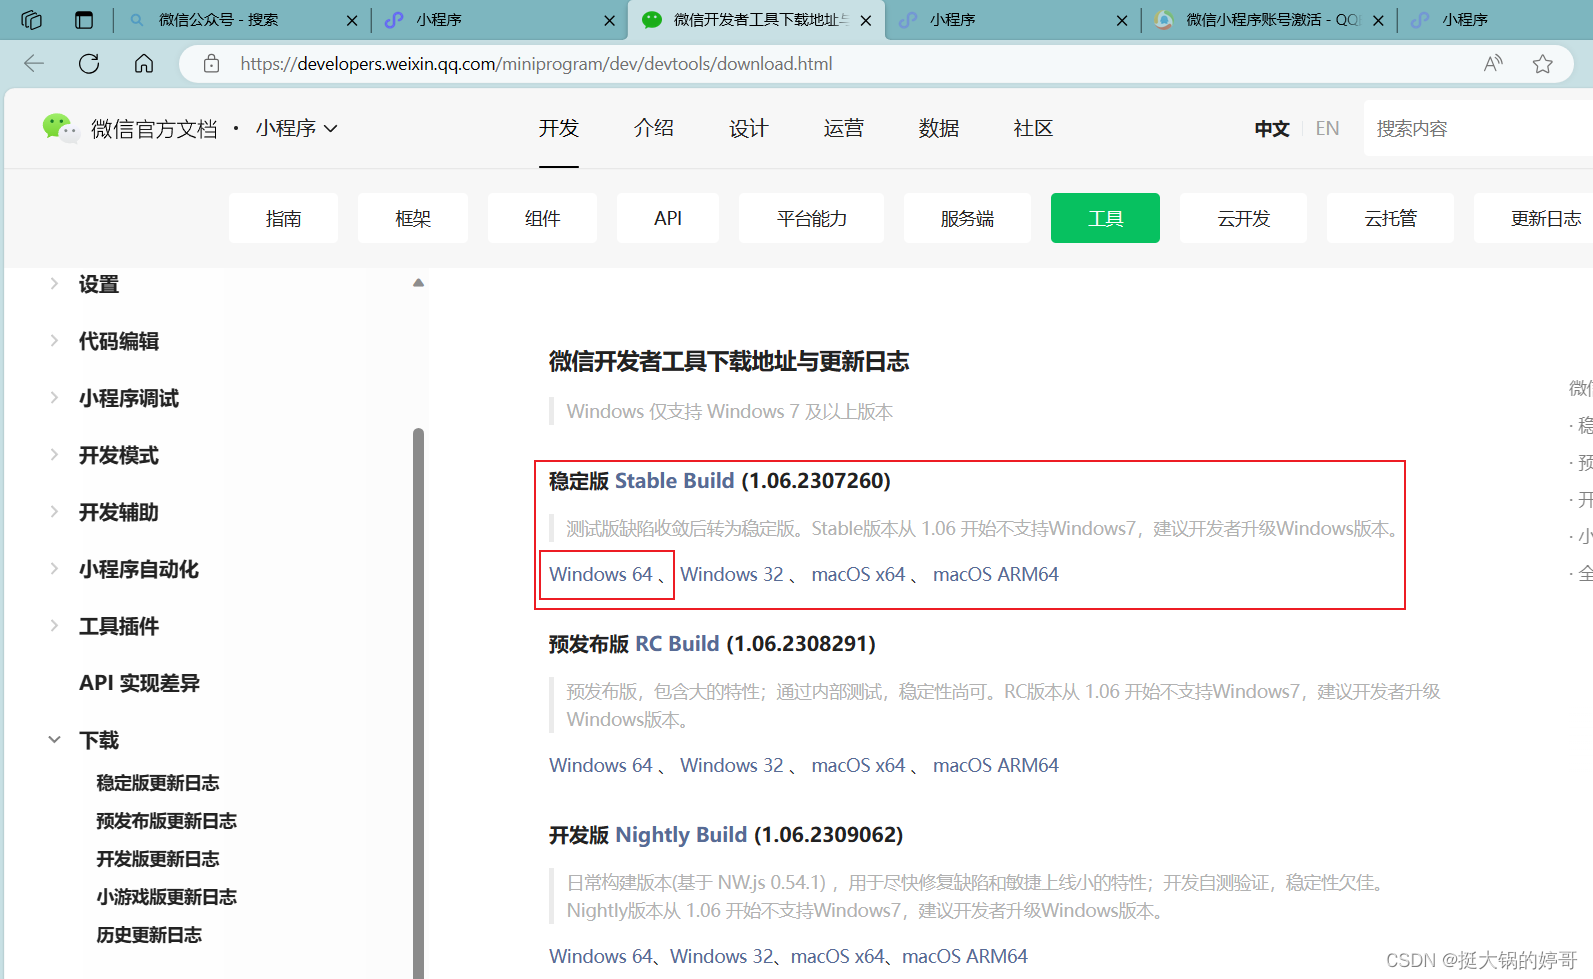Click the sidebar scrollbar thumb
The width and height of the screenshot is (1593, 979).
tap(418, 703)
